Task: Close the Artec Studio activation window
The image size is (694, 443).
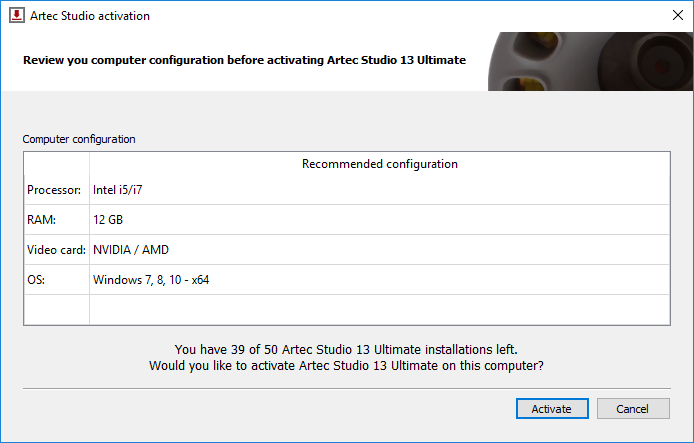Action: pyautogui.click(x=678, y=15)
